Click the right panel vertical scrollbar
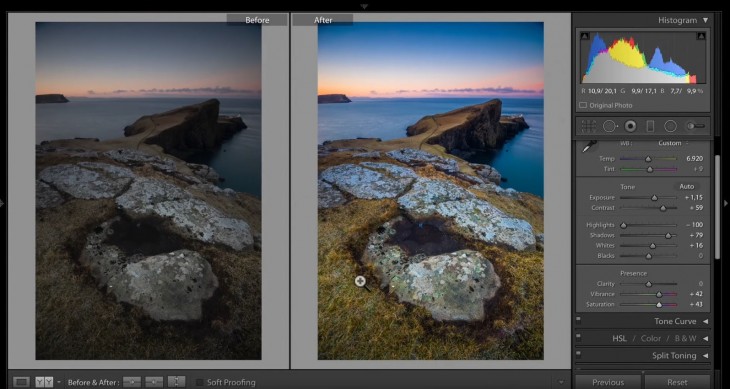This screenshot has width=730, height=389. [x=717, y=207]
